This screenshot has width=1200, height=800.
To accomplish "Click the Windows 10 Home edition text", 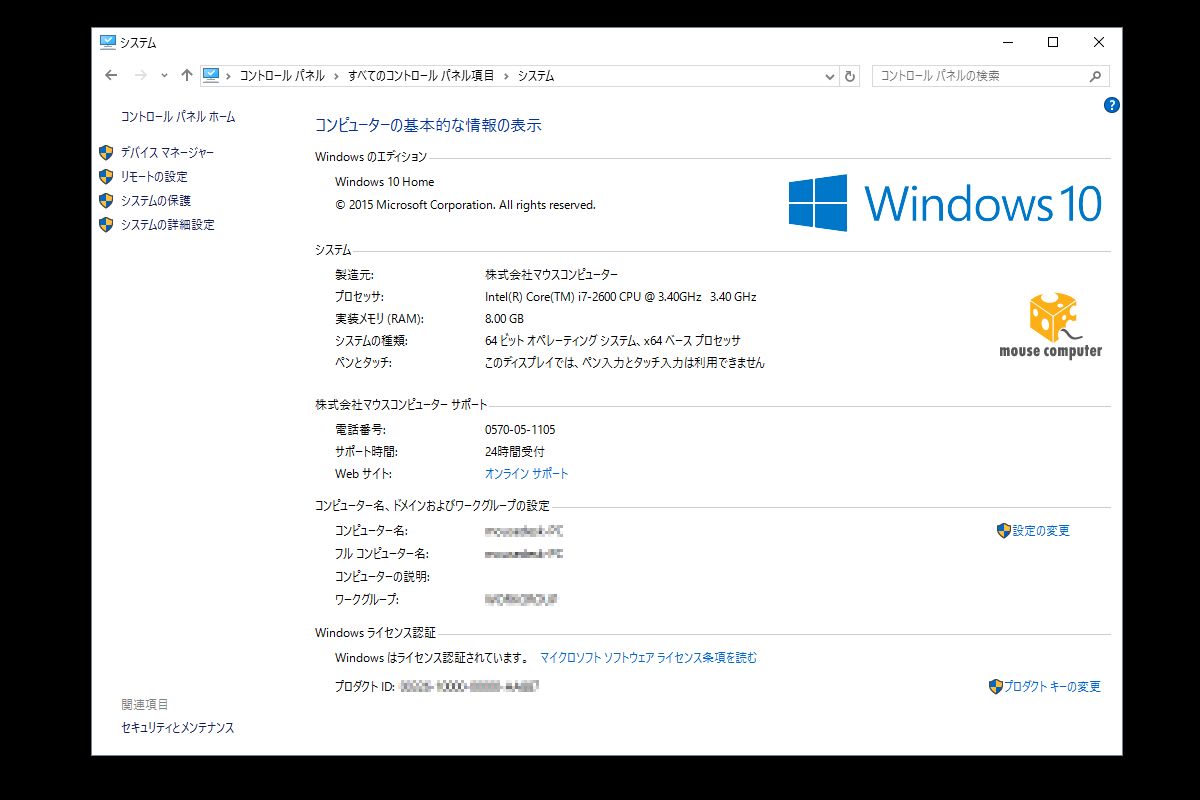I will tap(385, 182).
